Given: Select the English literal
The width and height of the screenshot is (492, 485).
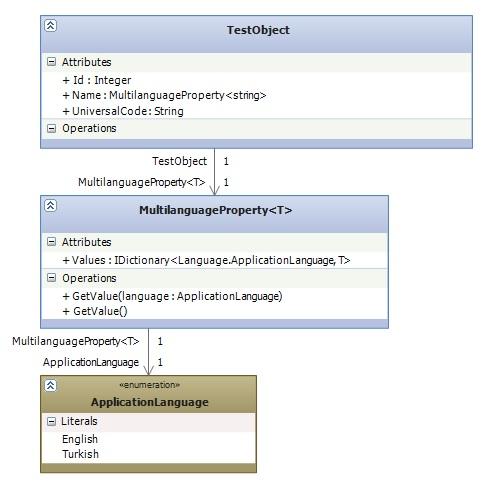Looking at the screenshot, I should 80,439.
